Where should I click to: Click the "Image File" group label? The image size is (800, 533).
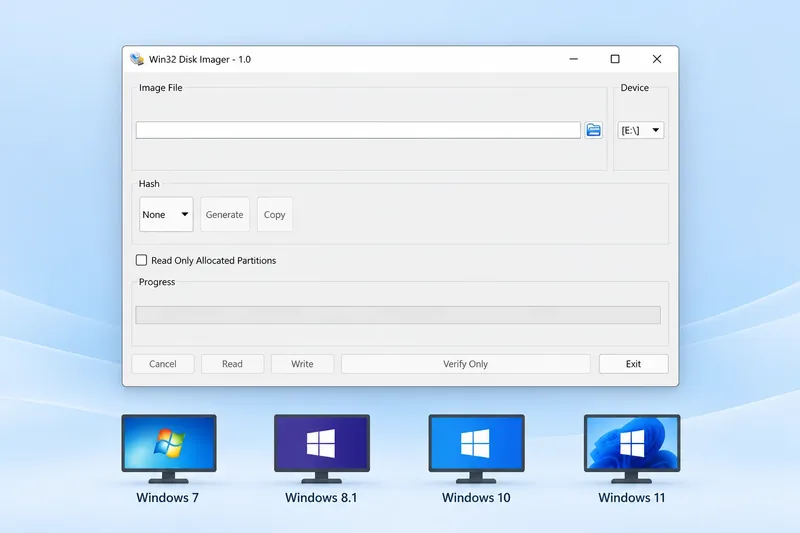161,88
